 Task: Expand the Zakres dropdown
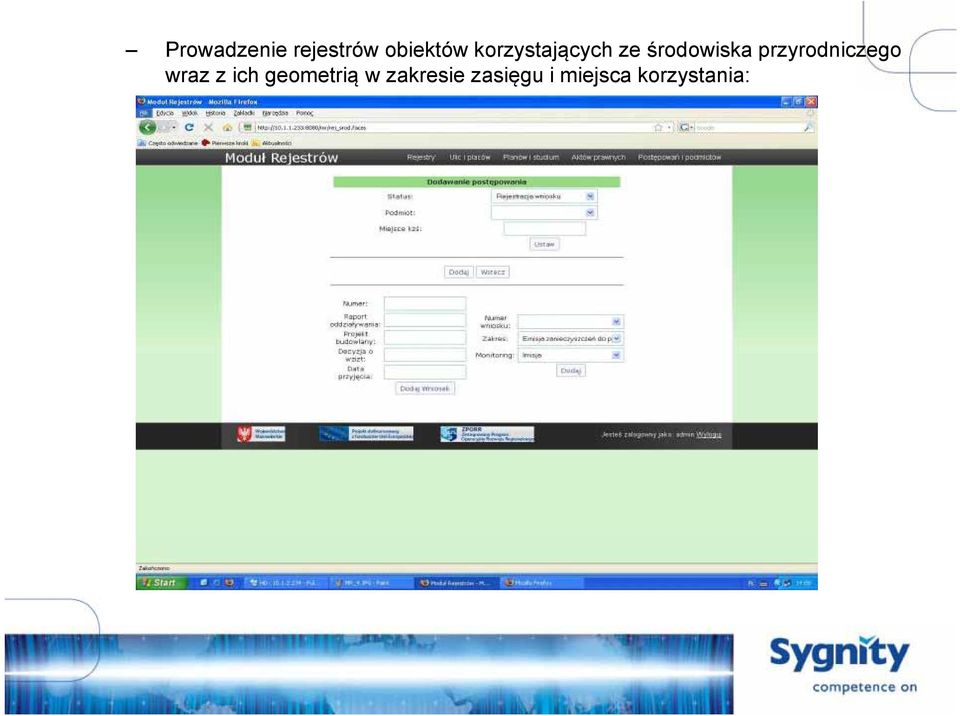pos(617,339)
